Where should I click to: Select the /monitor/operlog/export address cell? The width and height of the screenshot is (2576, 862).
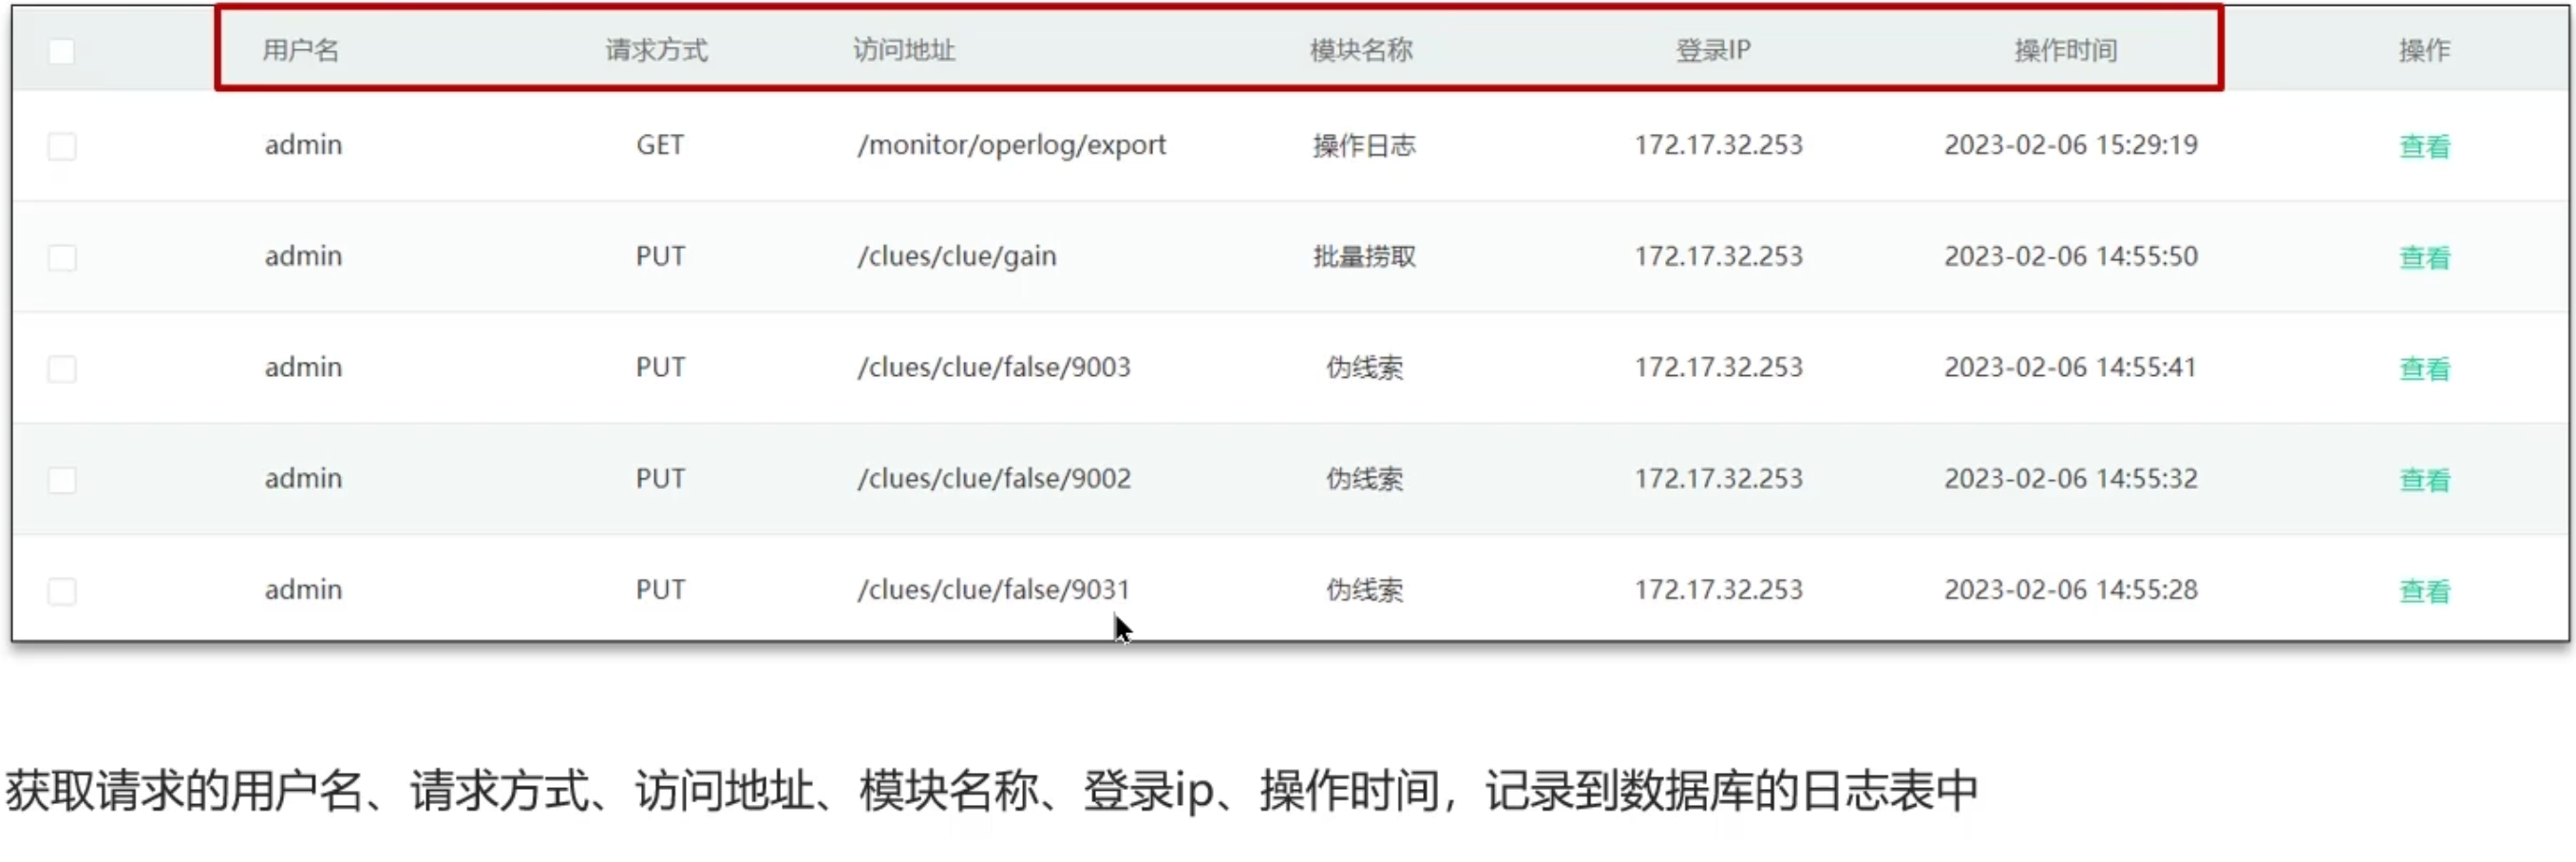point(1011,145)
